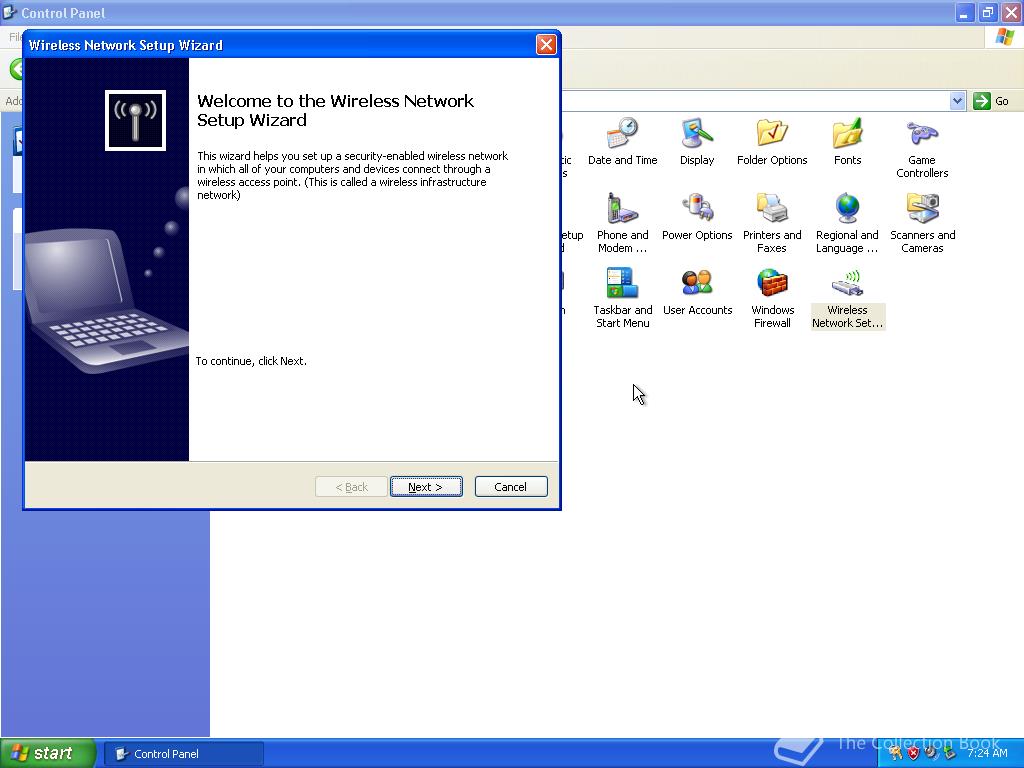Open Regional and Language options icon
1024x768 pixels.
click(847, 223)
